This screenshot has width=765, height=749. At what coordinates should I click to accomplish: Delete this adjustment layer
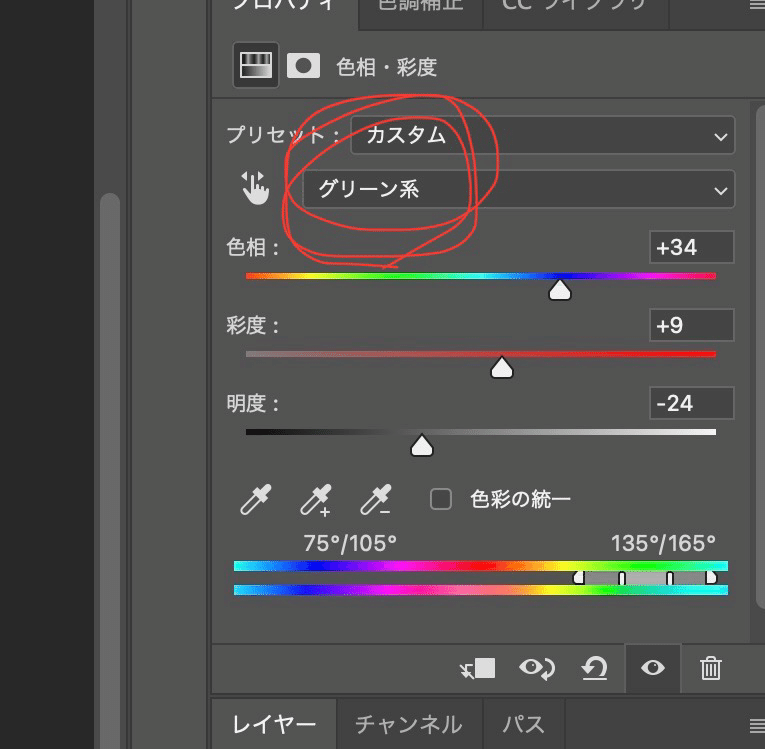[710, 668]
